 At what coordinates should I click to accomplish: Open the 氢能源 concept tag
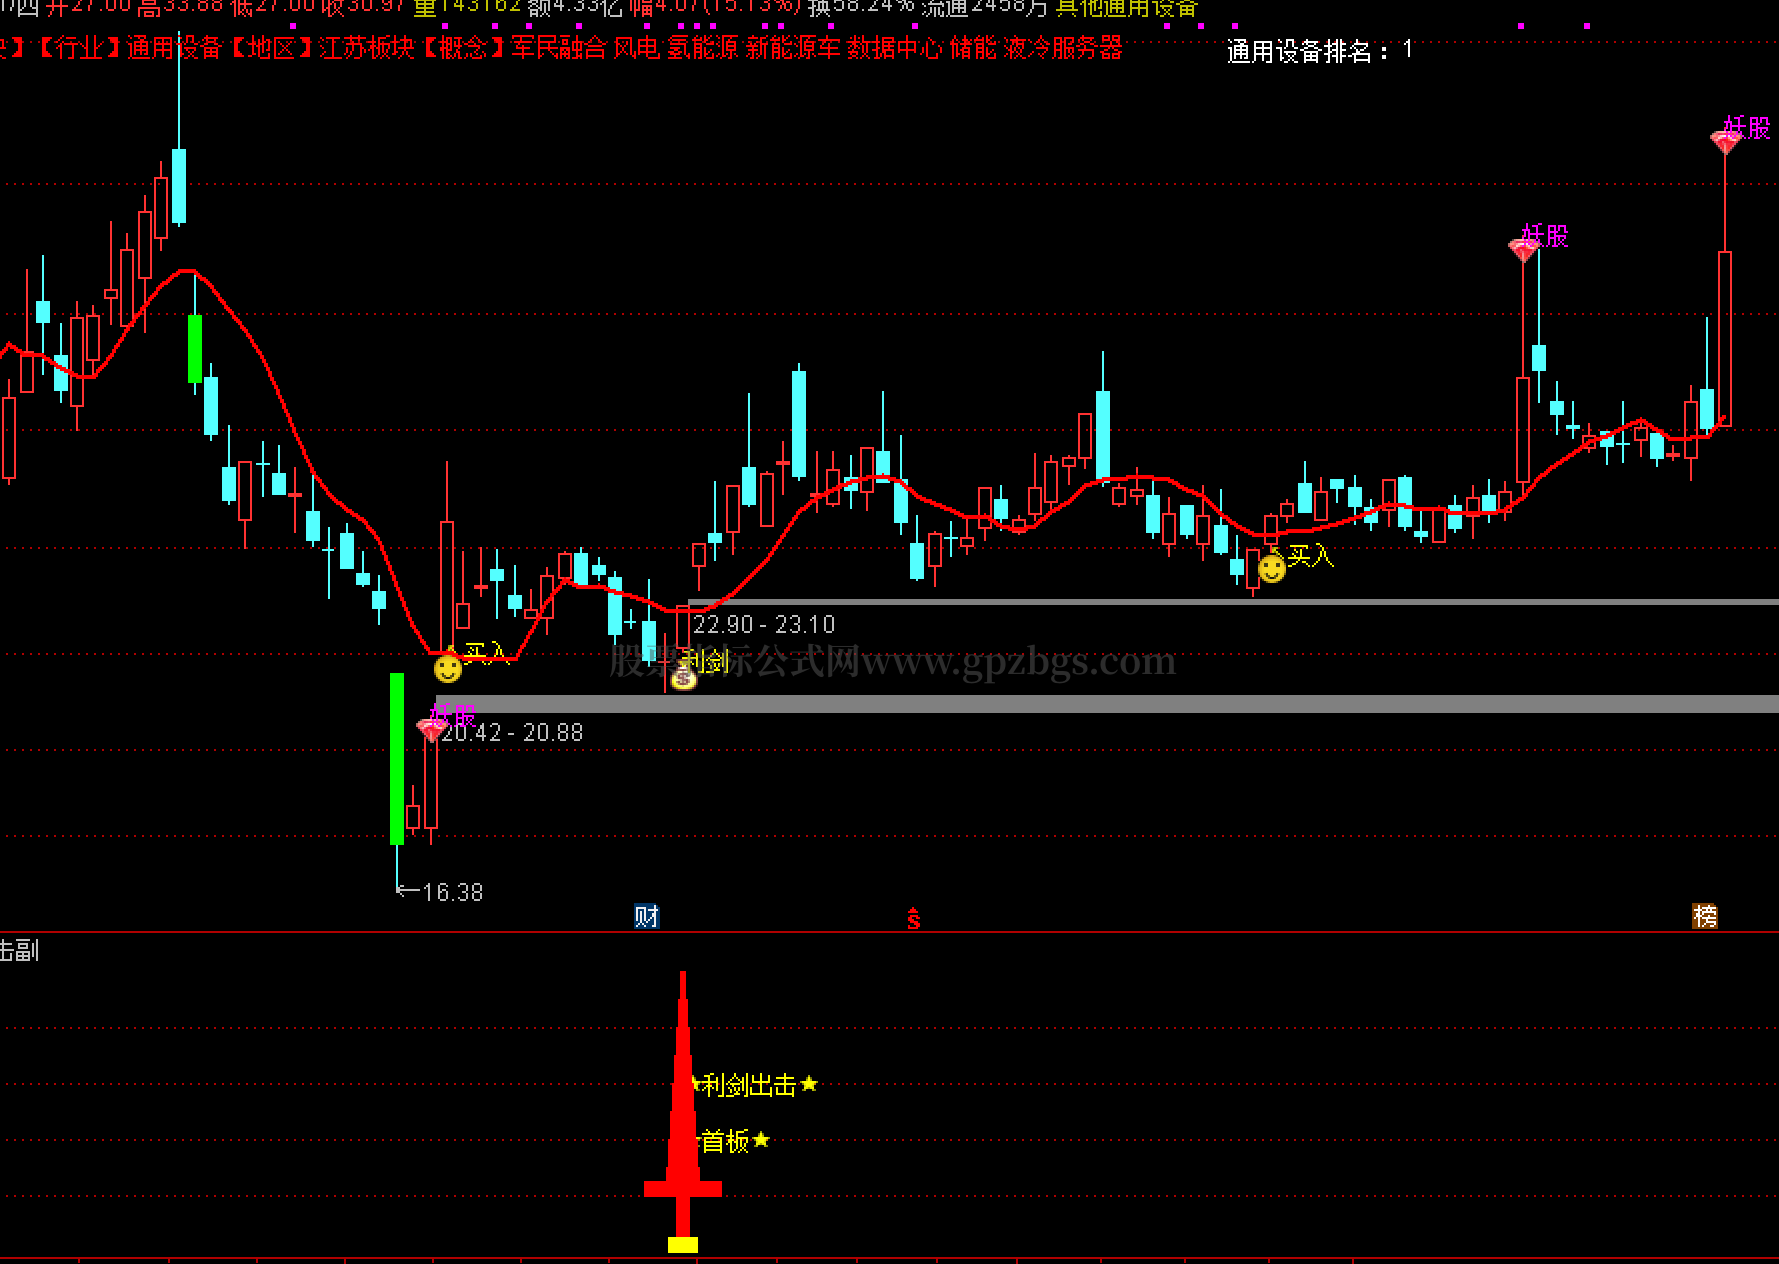pos(703,48)
